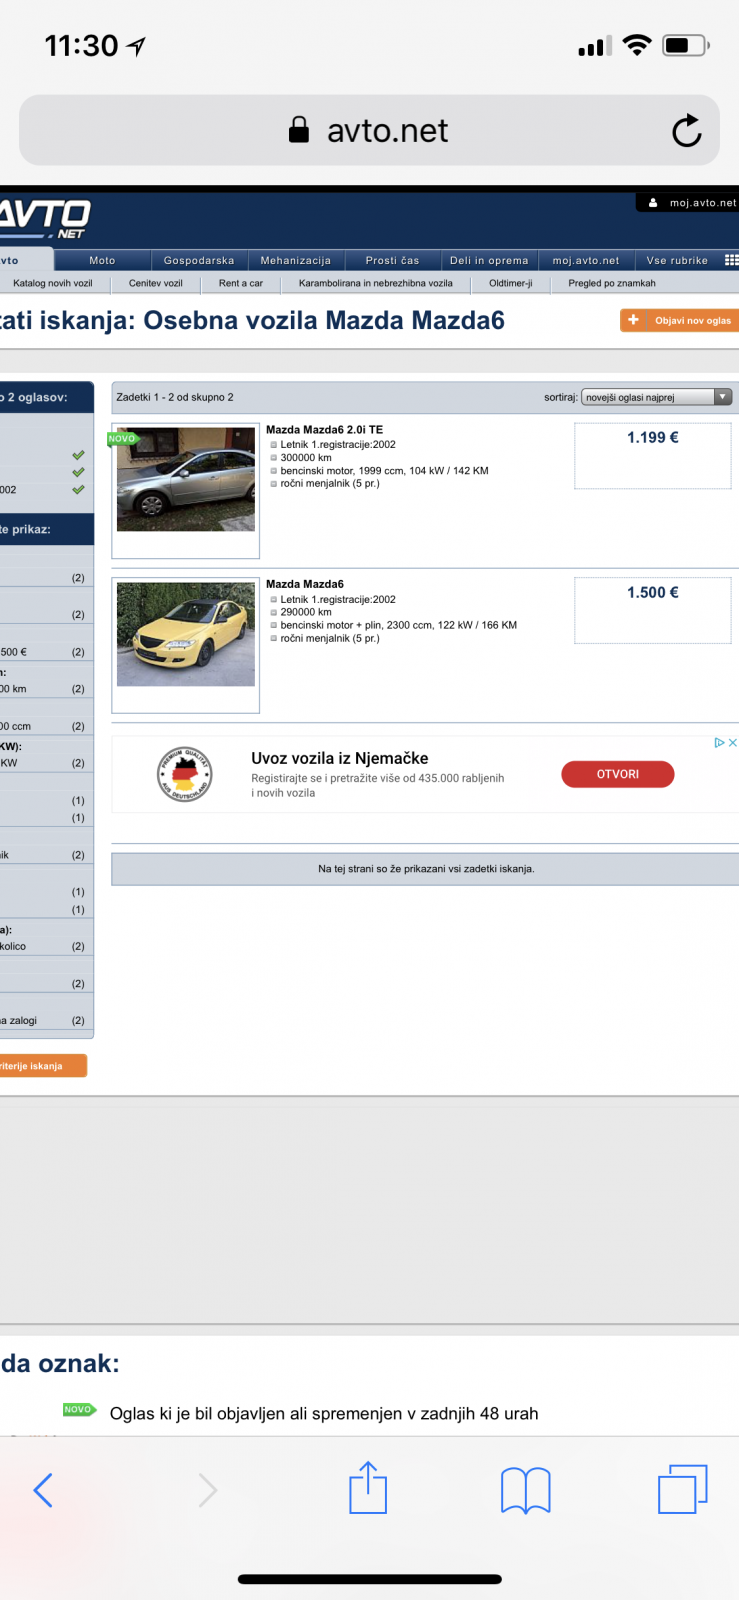739x1600 pixels.
Task: Toggle the second green checkmark filter
Action: (x=78, y=472)
